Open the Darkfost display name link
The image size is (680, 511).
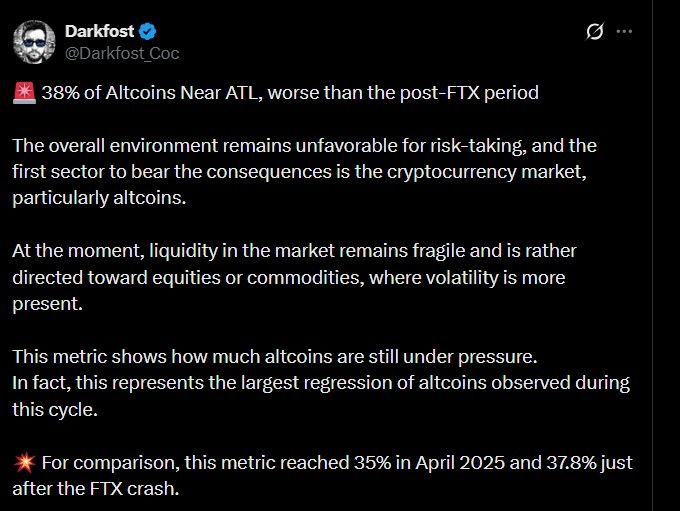tap(99, 32)
